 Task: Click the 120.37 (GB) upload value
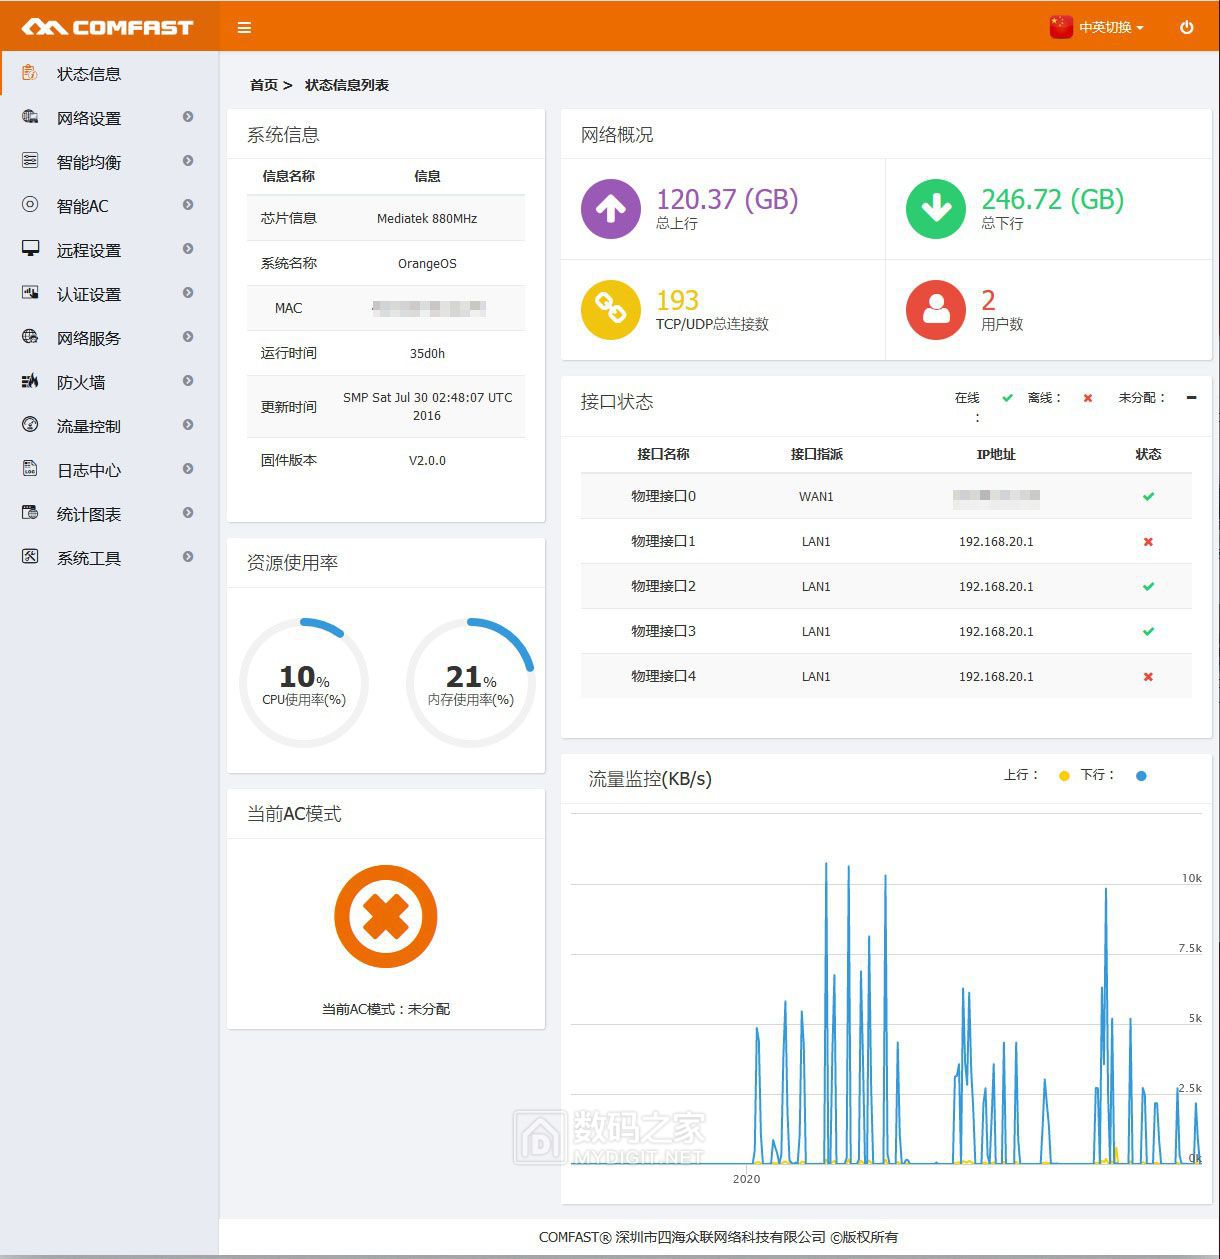(x=727, y=199)
